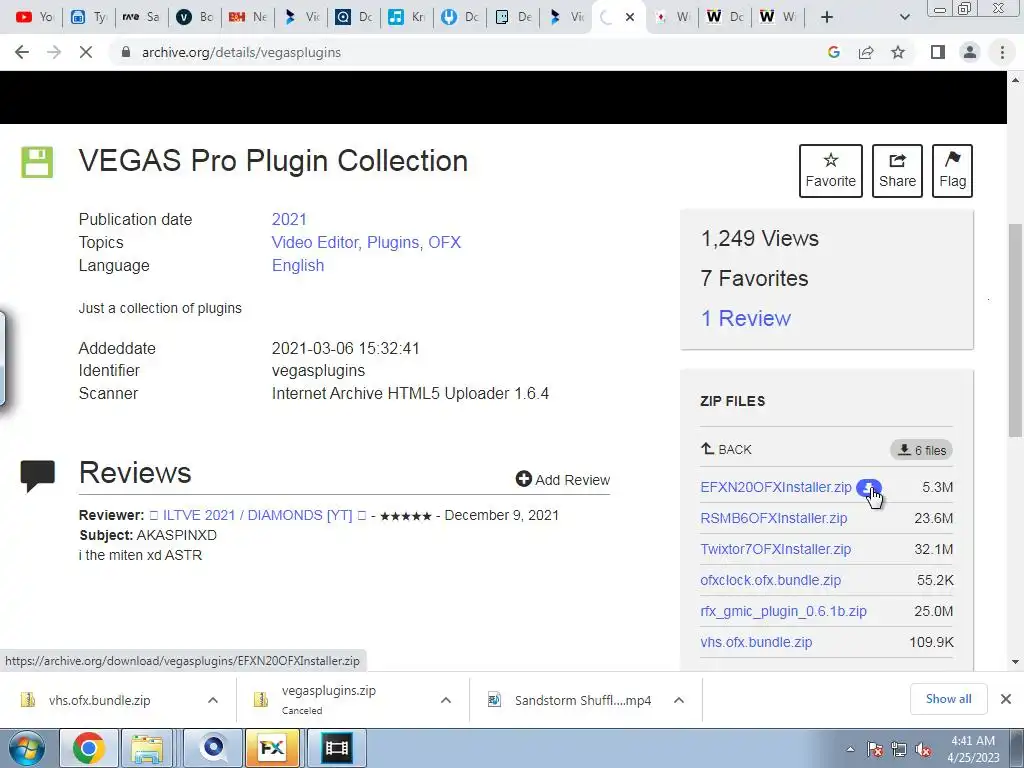Click the English language link
This screenshot has height=768, width=1024.
[298, 265]
